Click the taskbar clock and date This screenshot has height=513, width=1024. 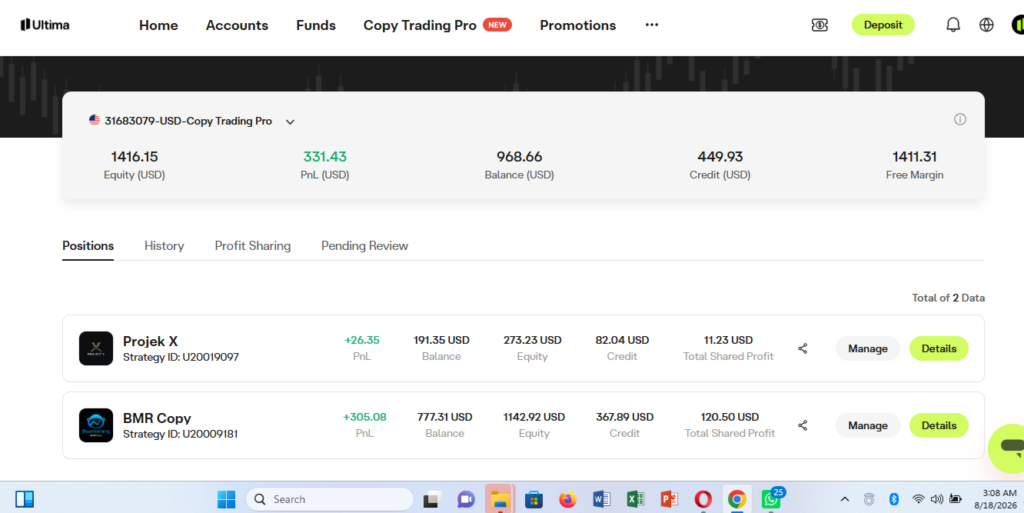point(995,499)
